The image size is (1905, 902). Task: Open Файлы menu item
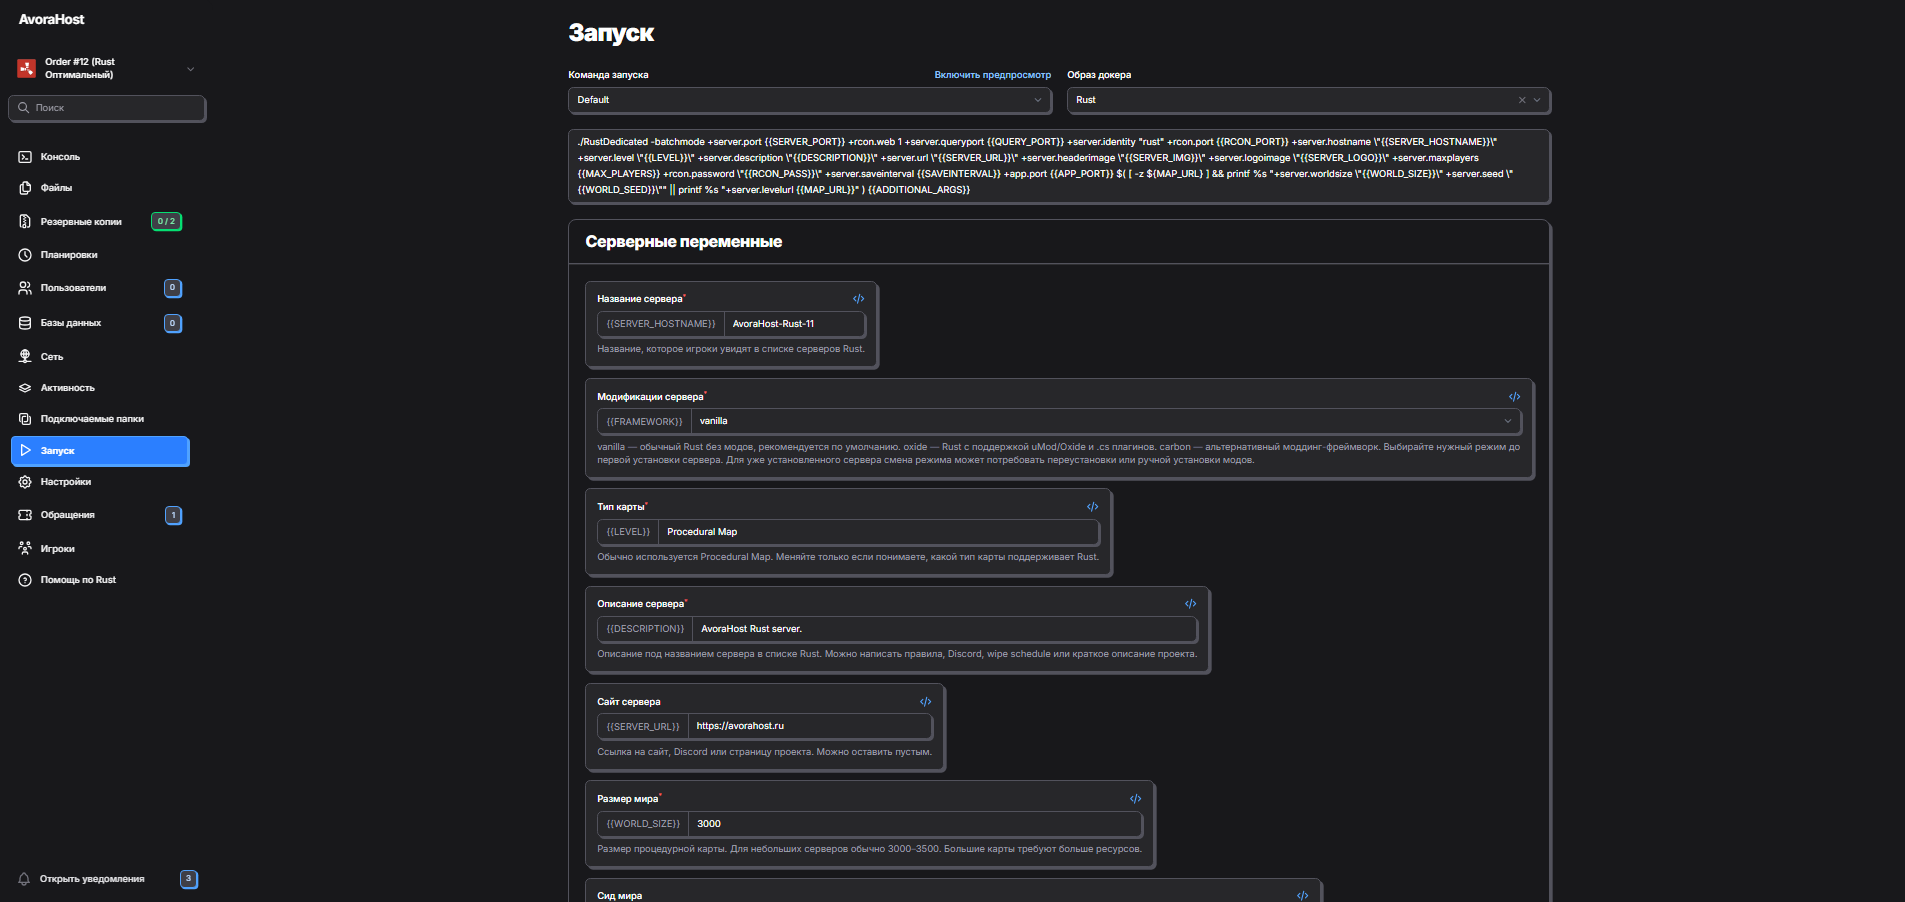pos(100,188)
